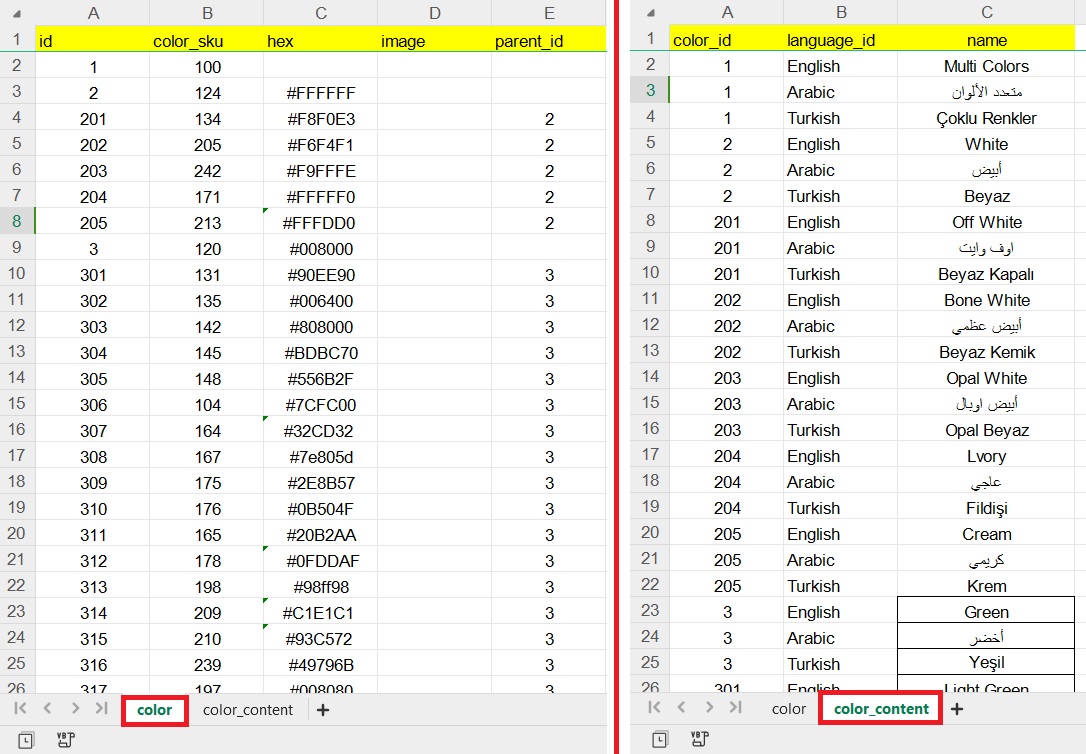1086x754 pixels.
Task: Select the active color tab in left pane
Action: (154, 710)
